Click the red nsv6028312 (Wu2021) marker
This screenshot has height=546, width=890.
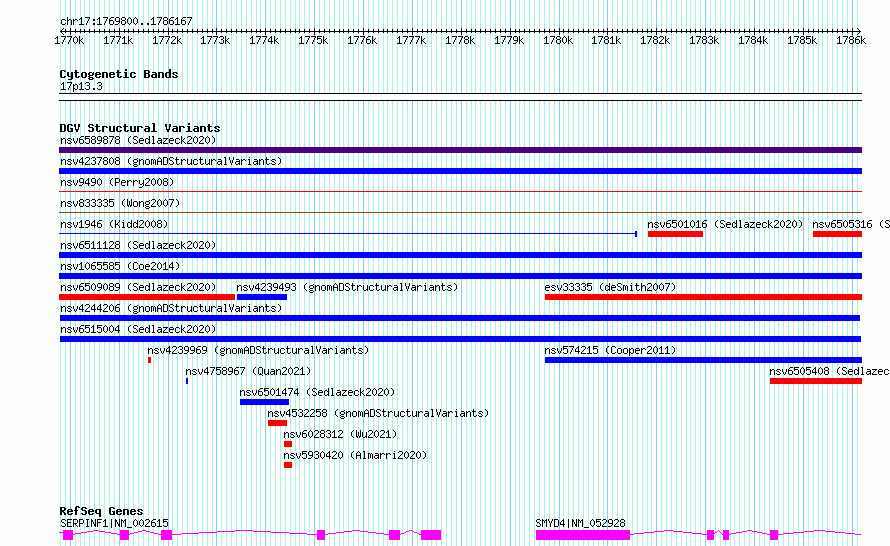point(288,444)
